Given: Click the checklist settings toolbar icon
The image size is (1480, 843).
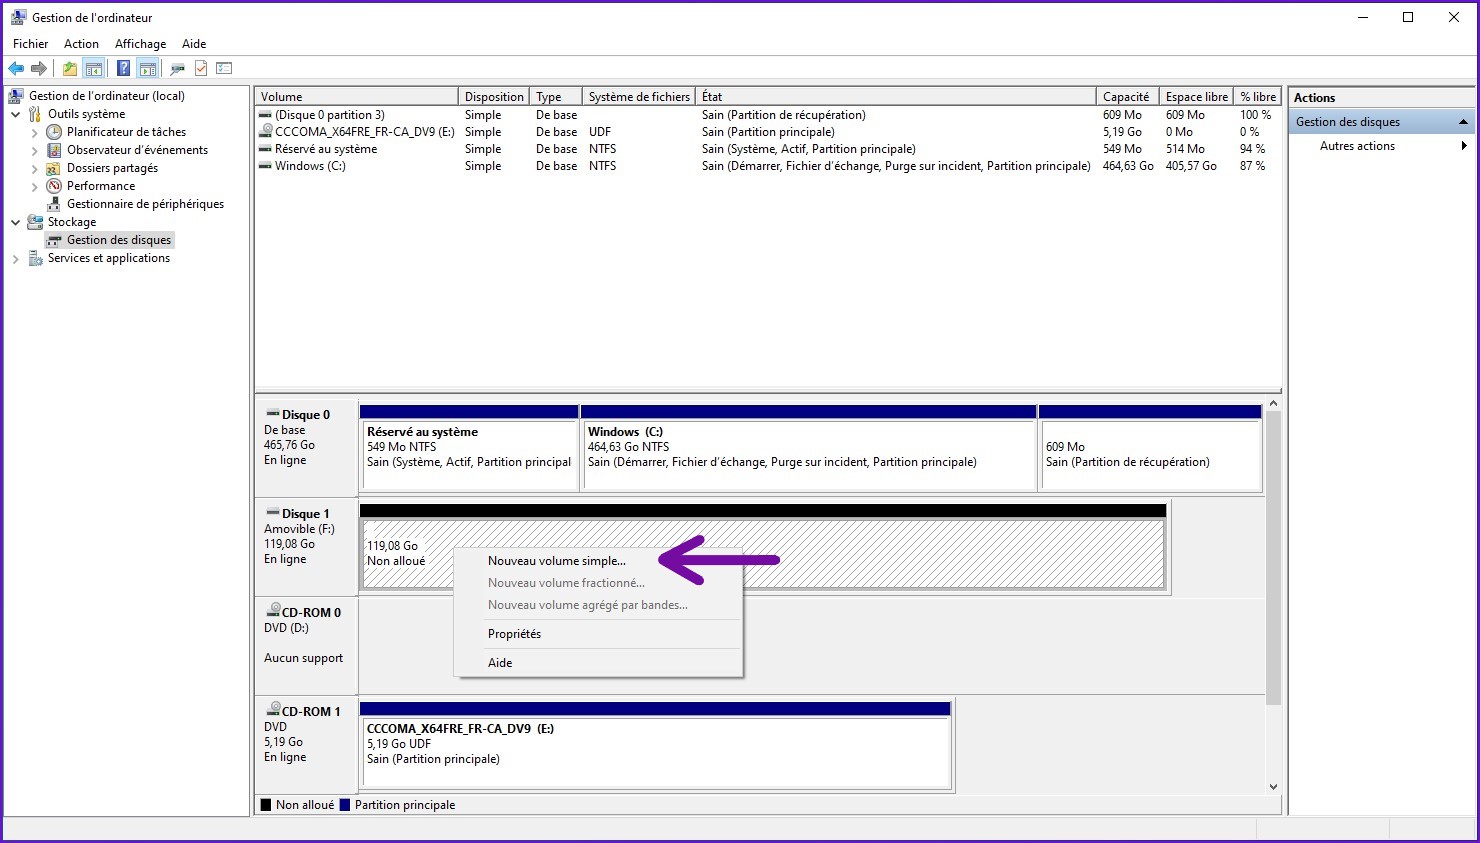Looking at the screenshot, I should 224,69.
